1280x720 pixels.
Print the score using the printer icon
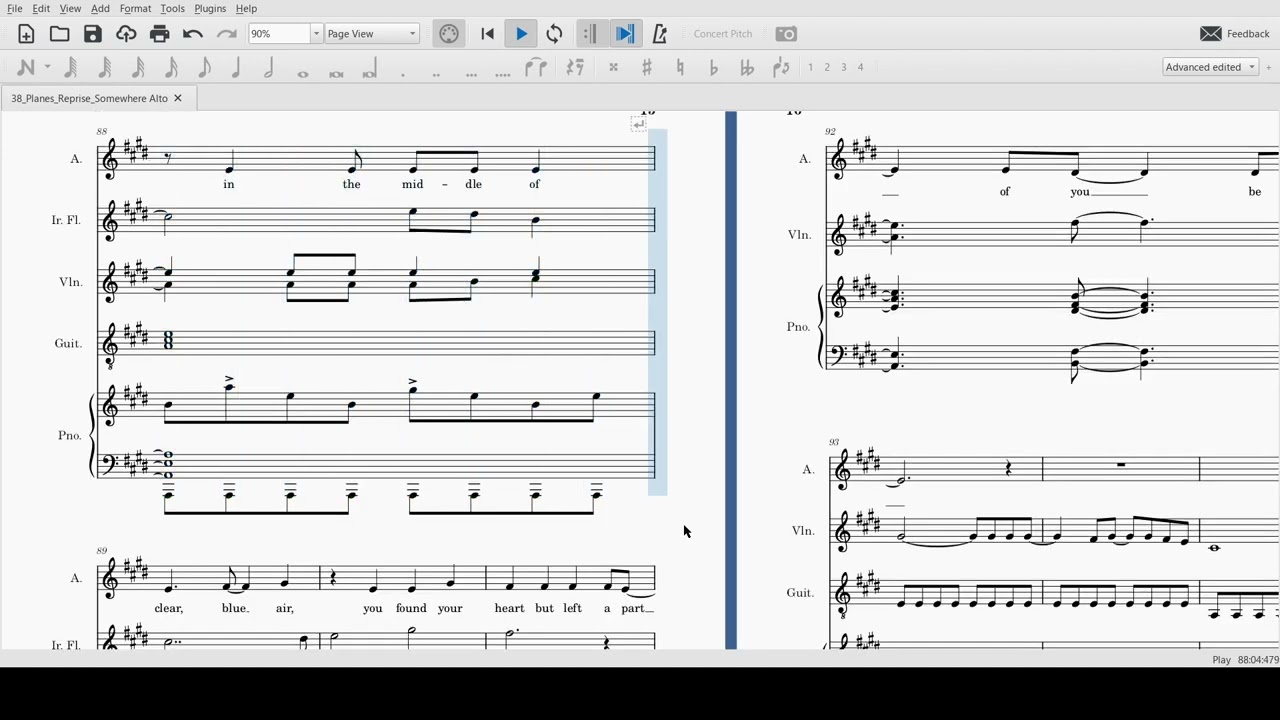tap(159, 34)
